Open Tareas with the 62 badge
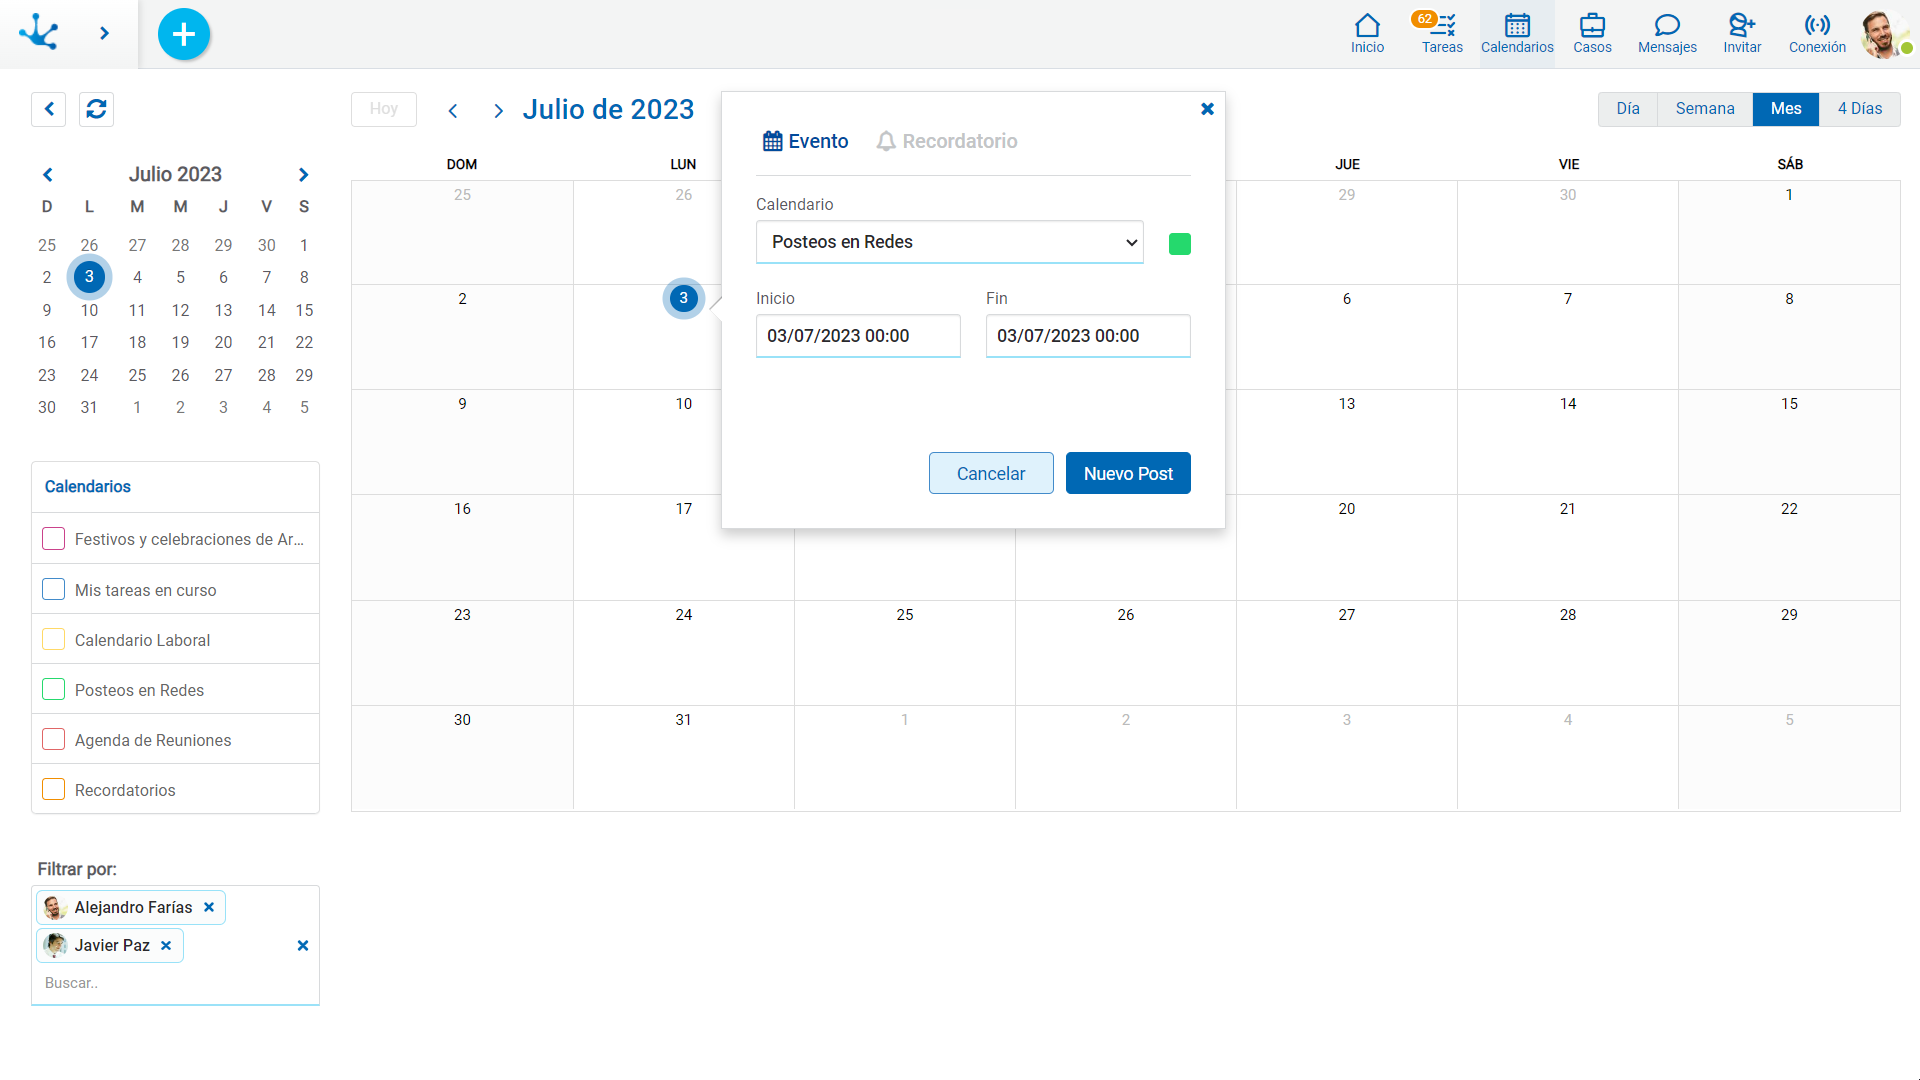1920x1080 pixels. click(x=1443, y=30)
